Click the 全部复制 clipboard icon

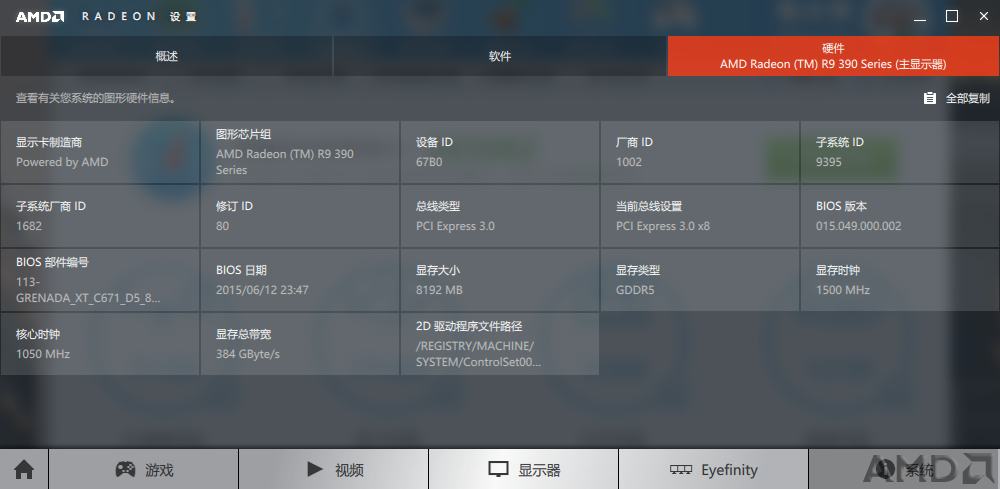click(930, 98)
